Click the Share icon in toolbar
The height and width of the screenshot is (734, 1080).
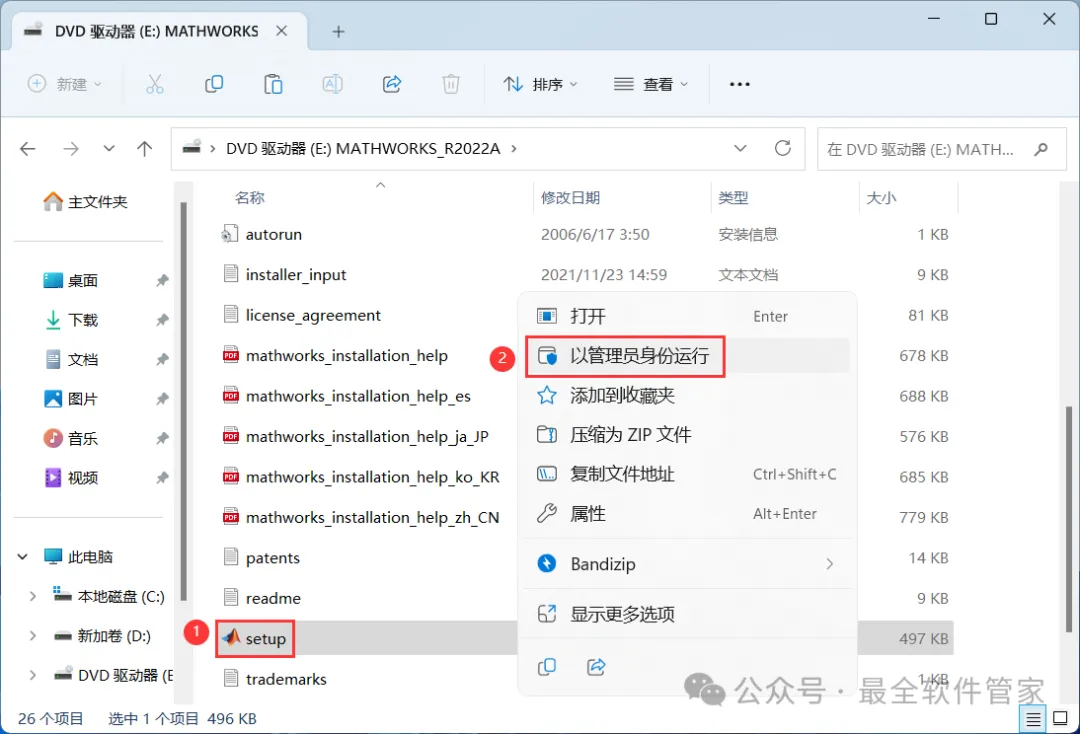click(x=392, y=84)
